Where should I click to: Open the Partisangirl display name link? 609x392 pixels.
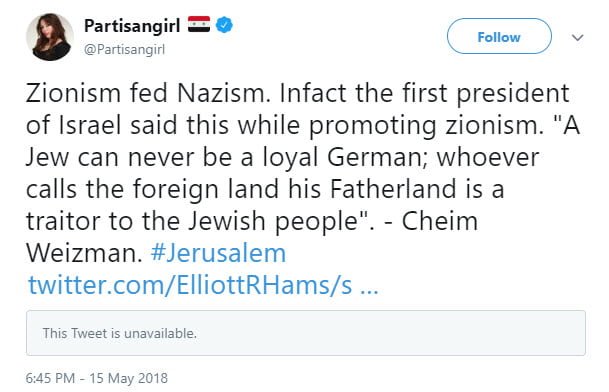pos(132,26)
